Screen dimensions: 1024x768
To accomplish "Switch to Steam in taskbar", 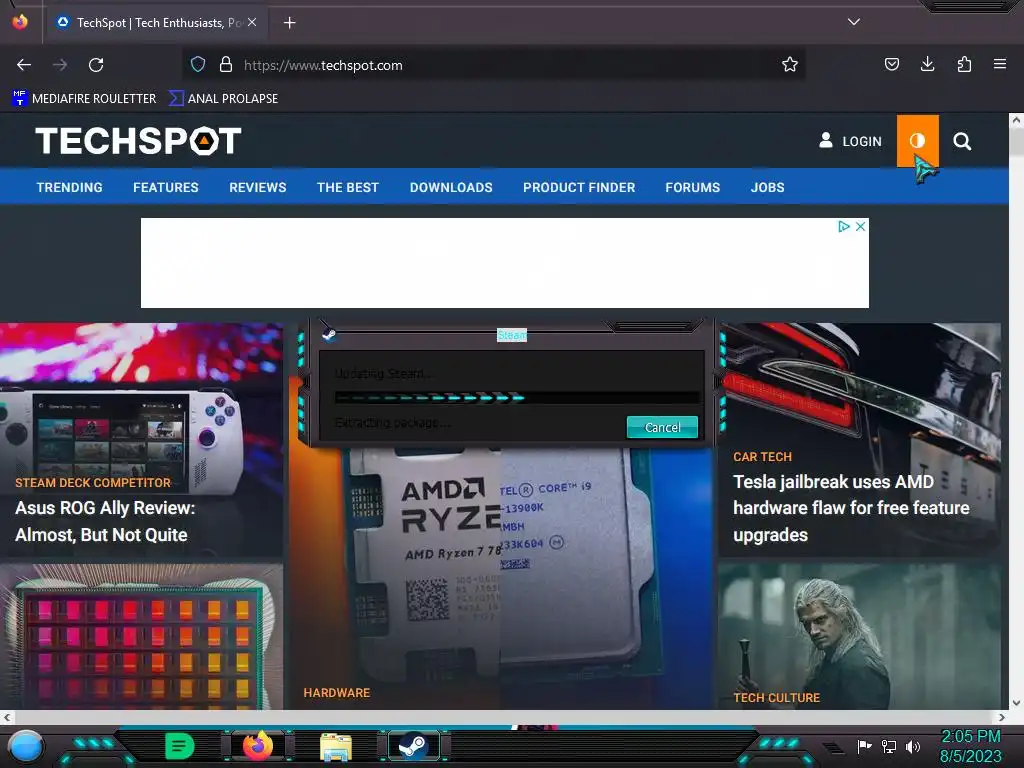I will click(x=413, y=746).
